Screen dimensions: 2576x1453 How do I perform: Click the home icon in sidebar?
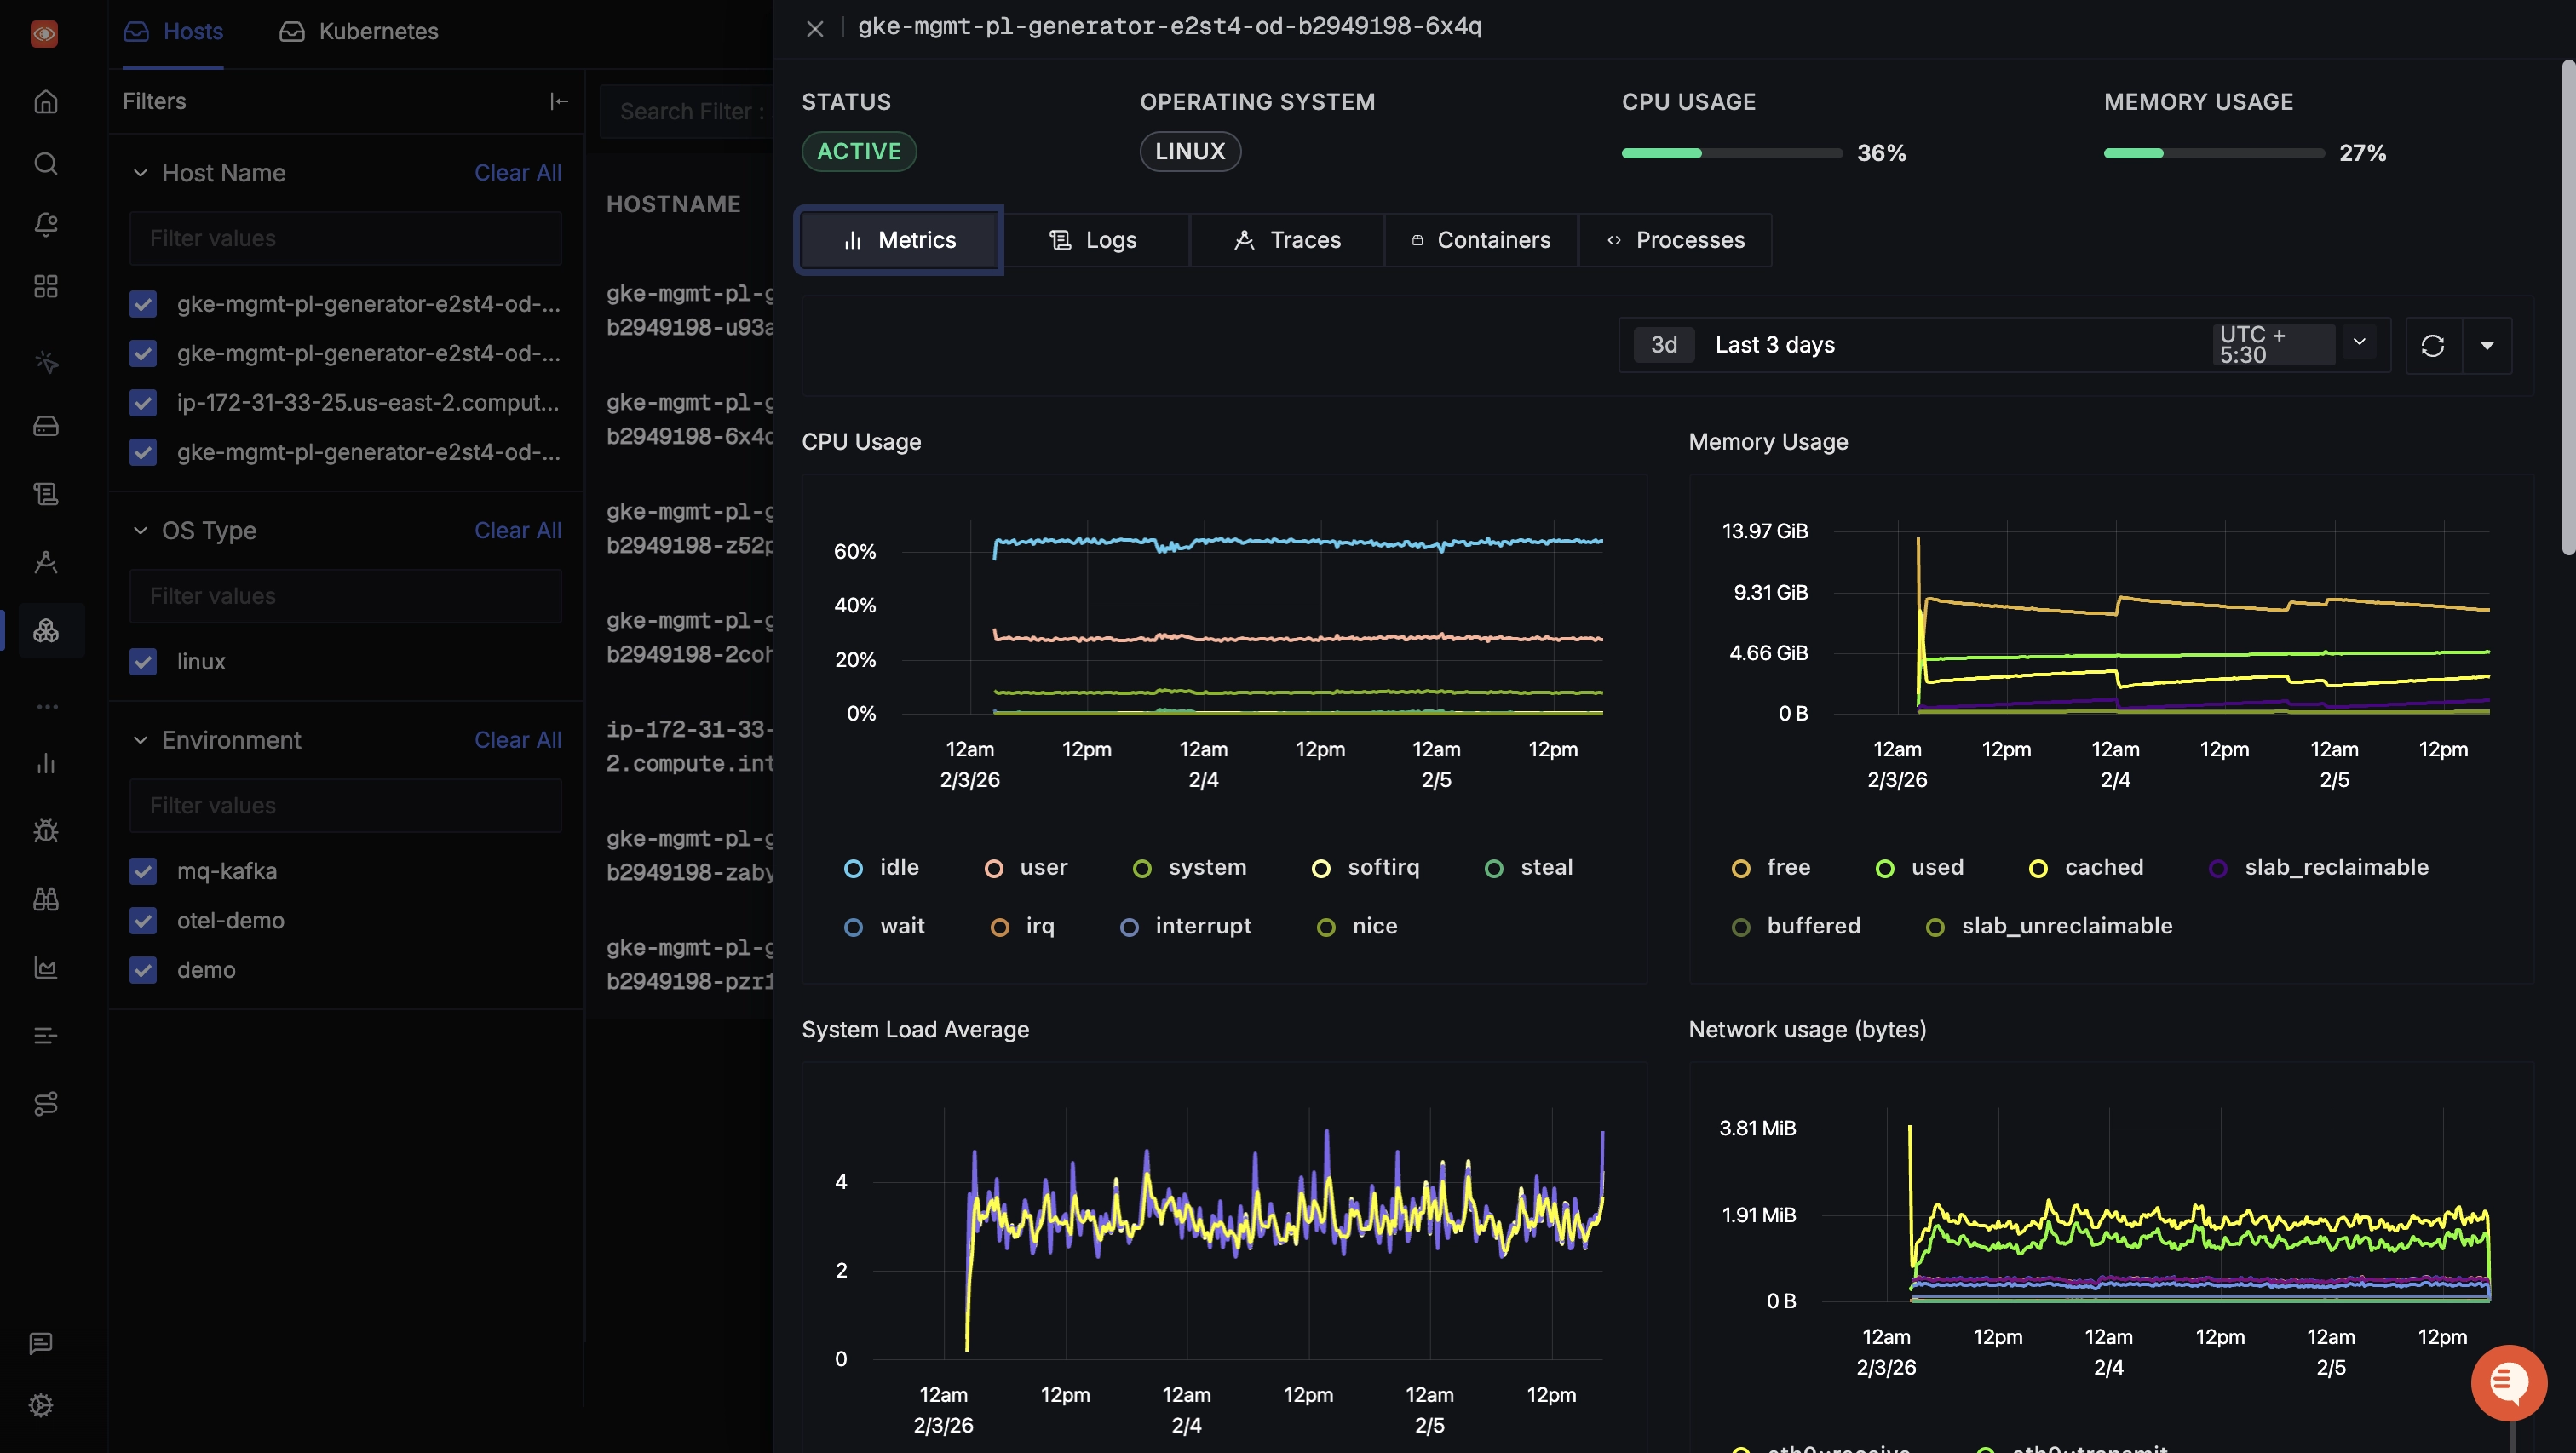coord(46,102)
